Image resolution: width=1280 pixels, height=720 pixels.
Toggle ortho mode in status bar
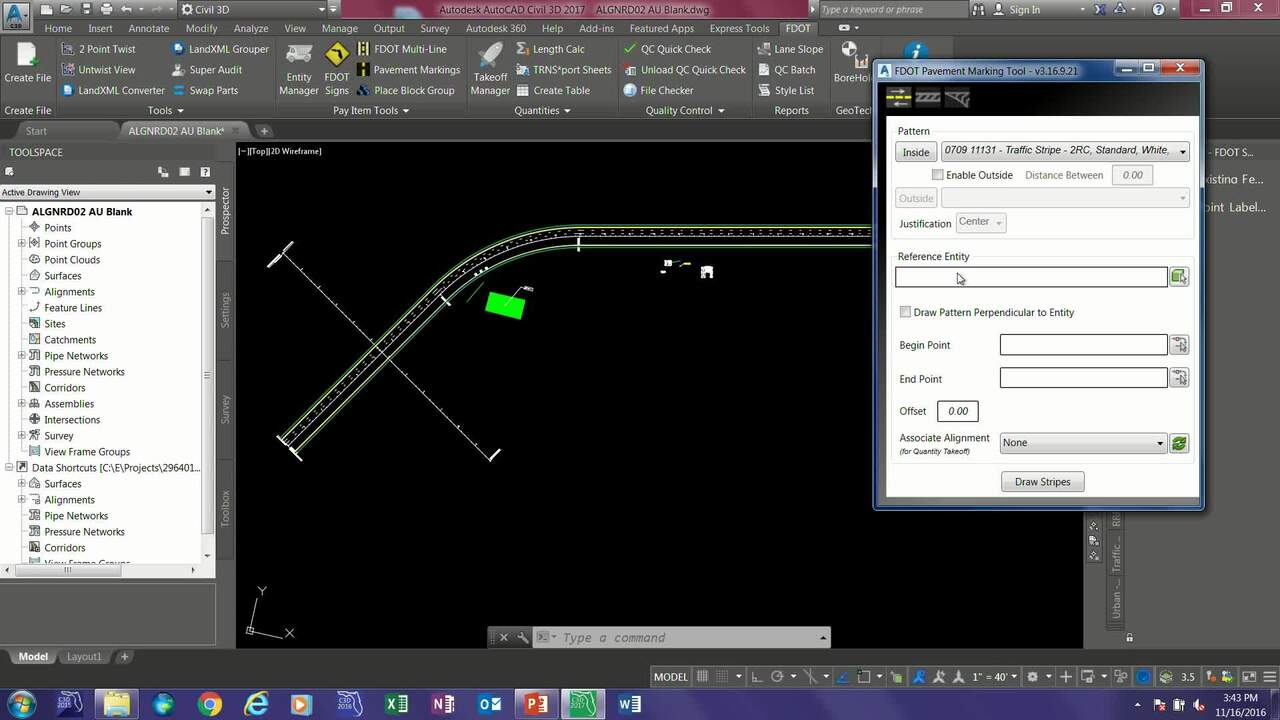pos(756,677)
